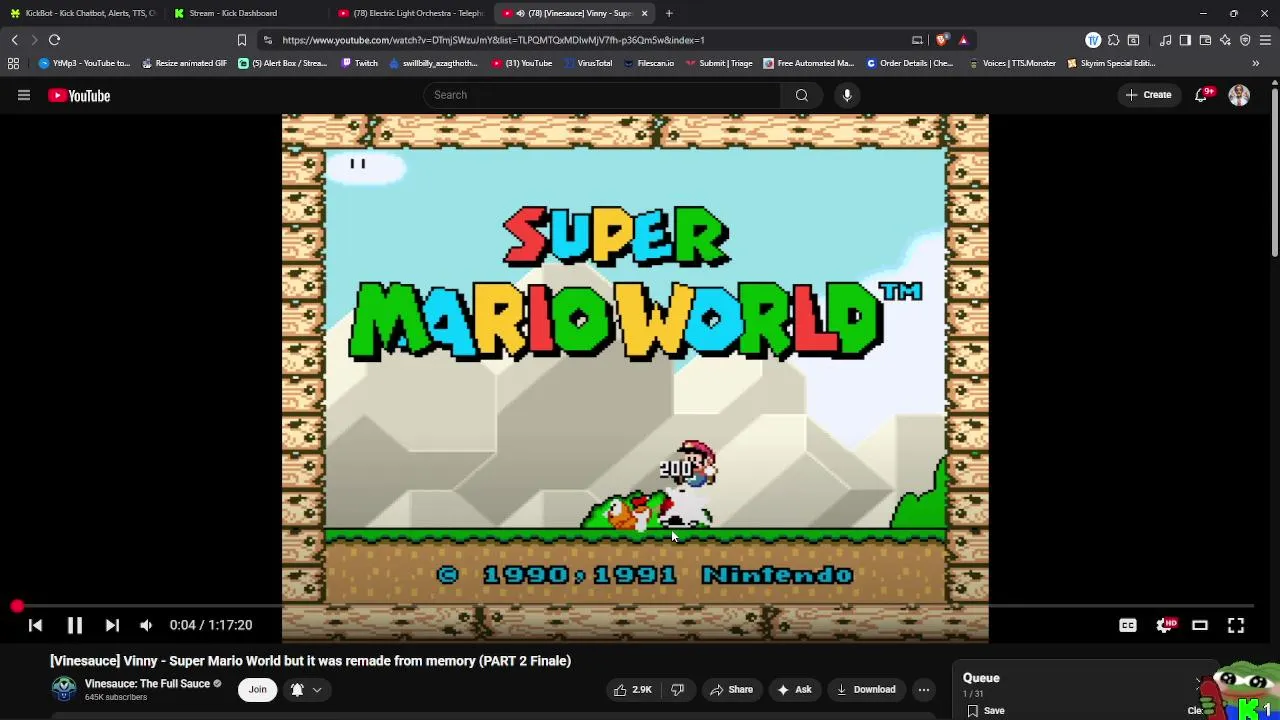Image resolution: width=1280 pixels, height=720 pixels.
Task: Open video settings gear with HD badge
Action: point(1165,625)
